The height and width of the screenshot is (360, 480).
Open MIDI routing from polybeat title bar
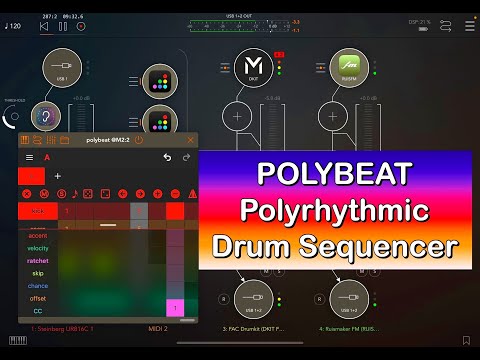(x=37, y=140)
